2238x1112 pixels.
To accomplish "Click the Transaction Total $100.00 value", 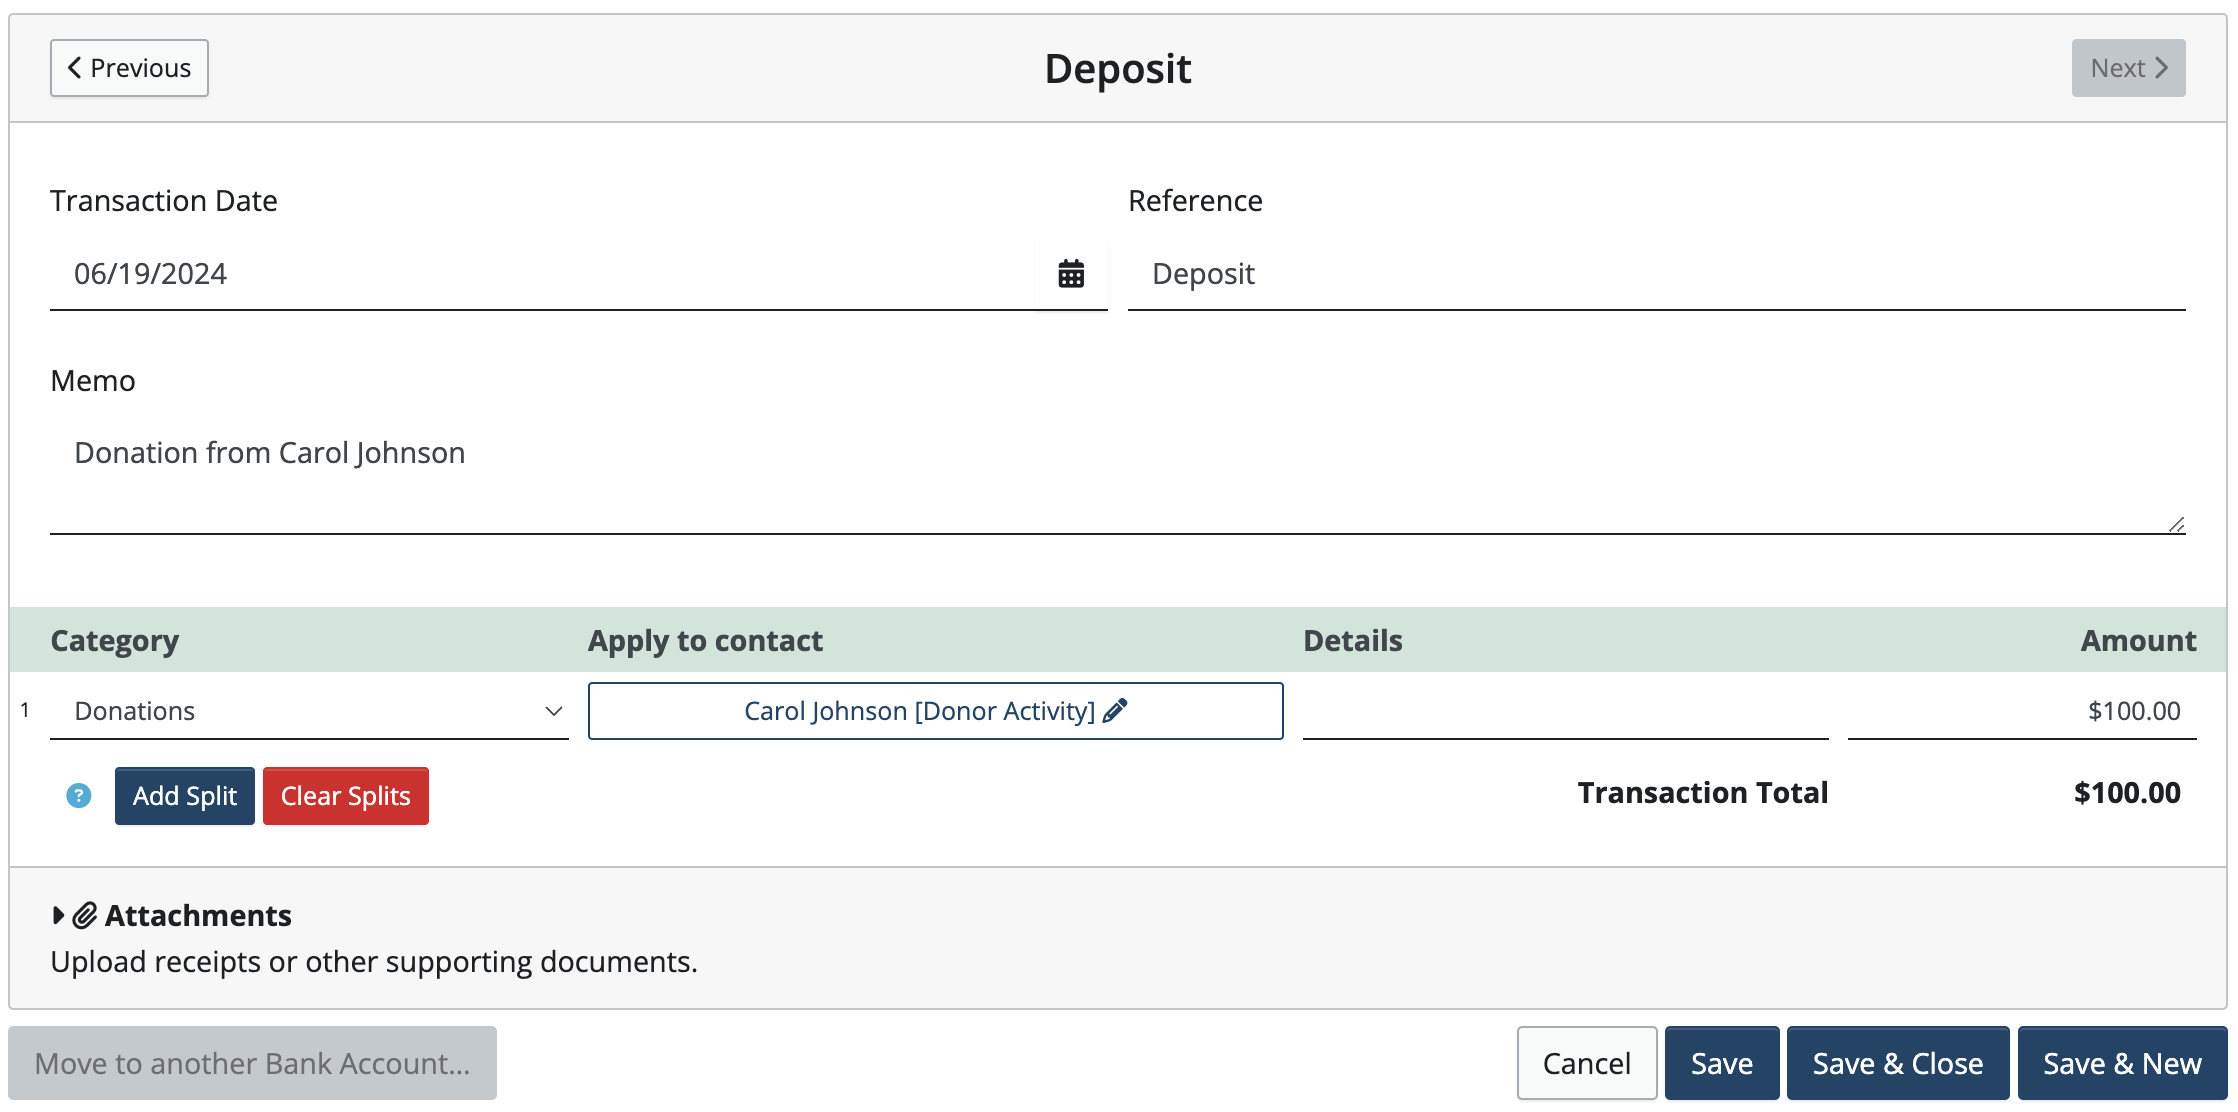I will point(2127,793).
